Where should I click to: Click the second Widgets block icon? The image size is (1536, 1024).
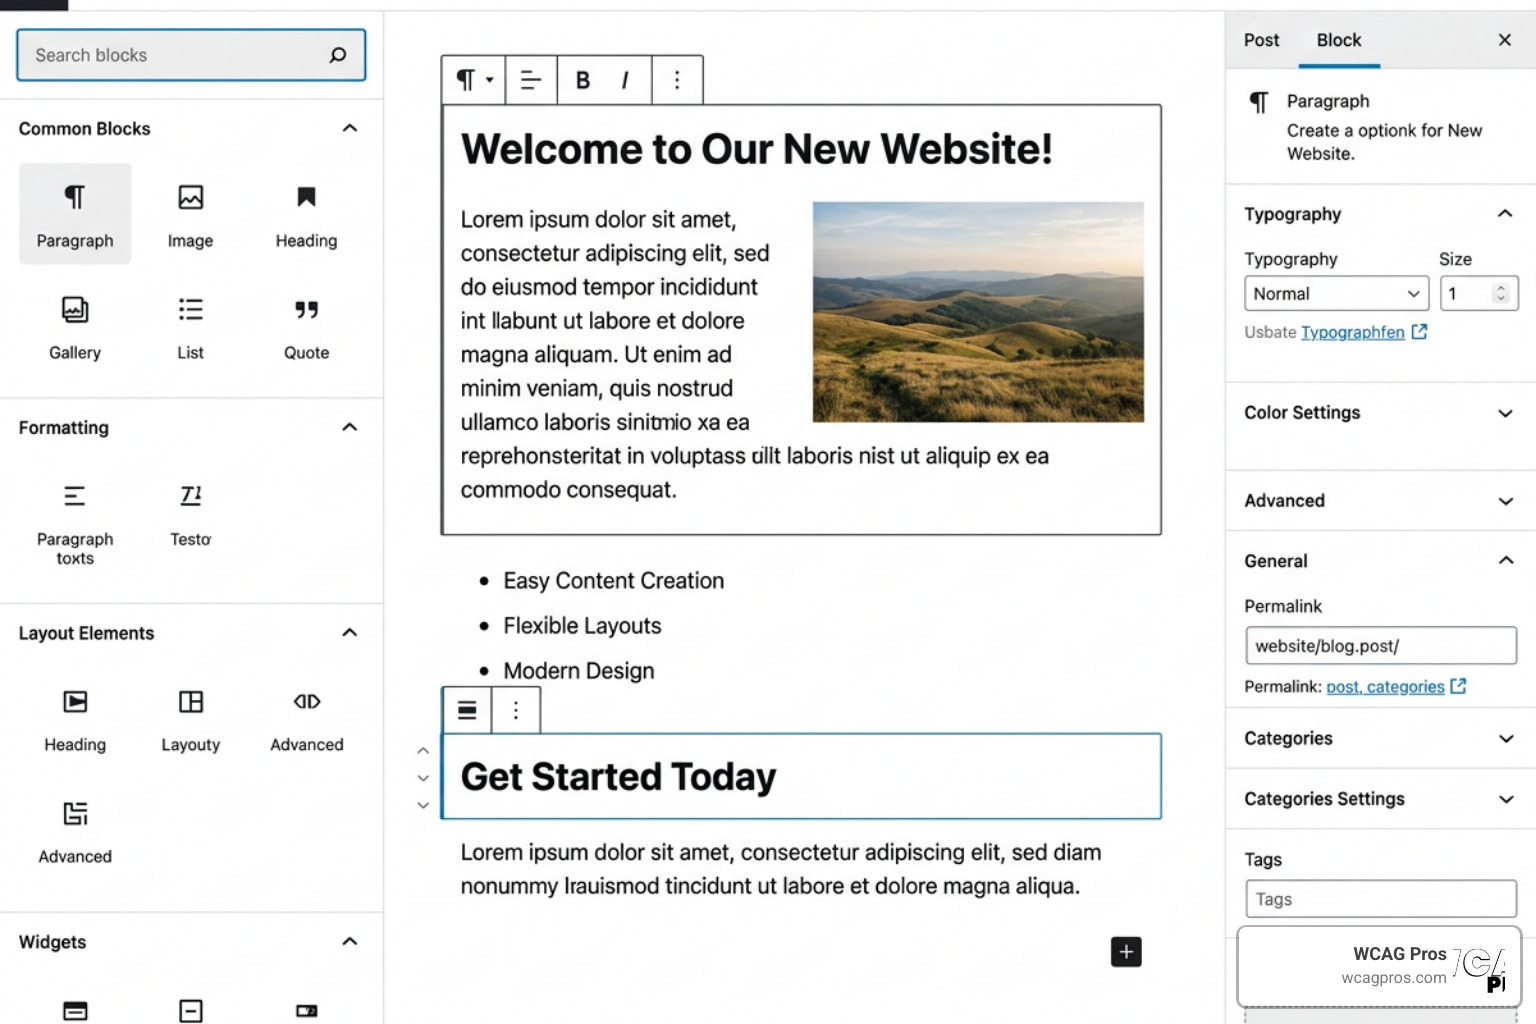[x=190, y=1011]
